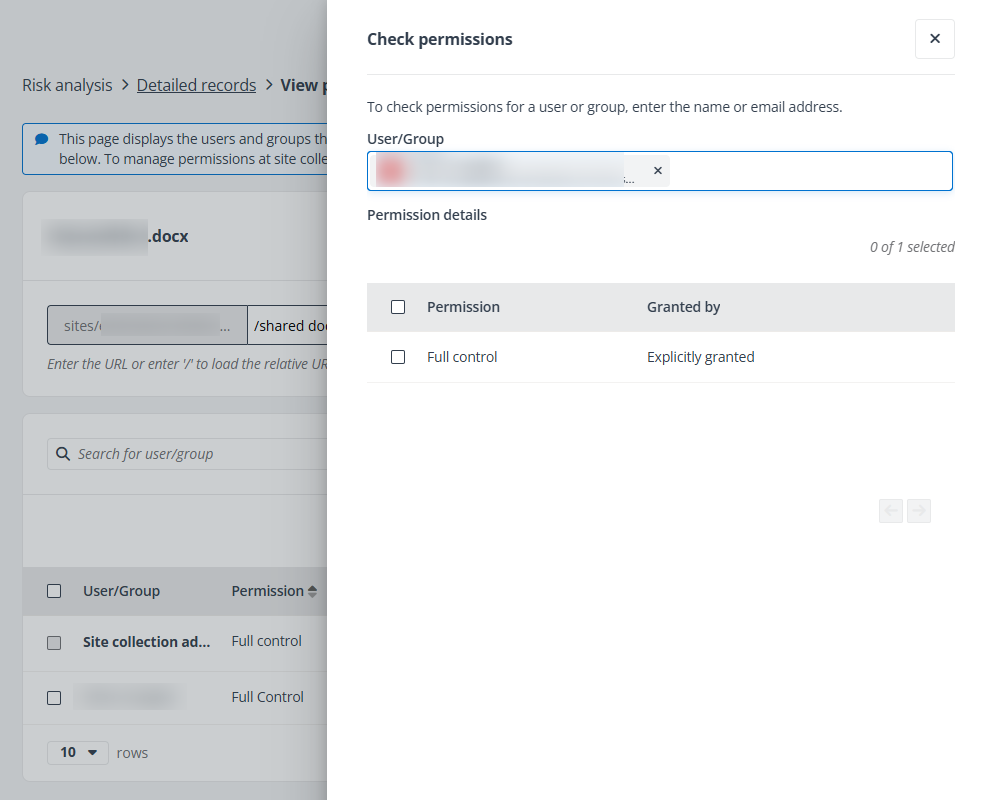Screen dimensions: 986x800
Task: Check the Full control row checkbox
Action: (397, 357)
